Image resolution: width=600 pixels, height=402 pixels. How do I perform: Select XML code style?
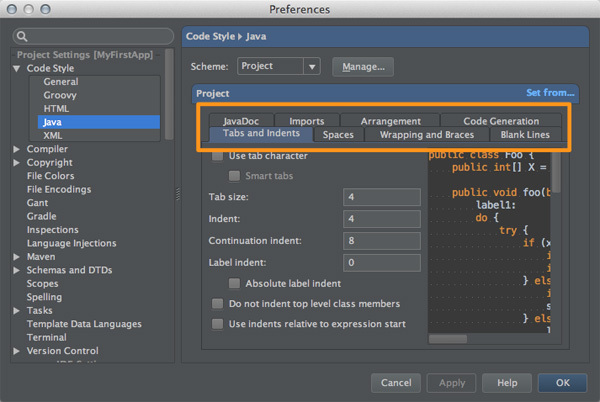53,135
